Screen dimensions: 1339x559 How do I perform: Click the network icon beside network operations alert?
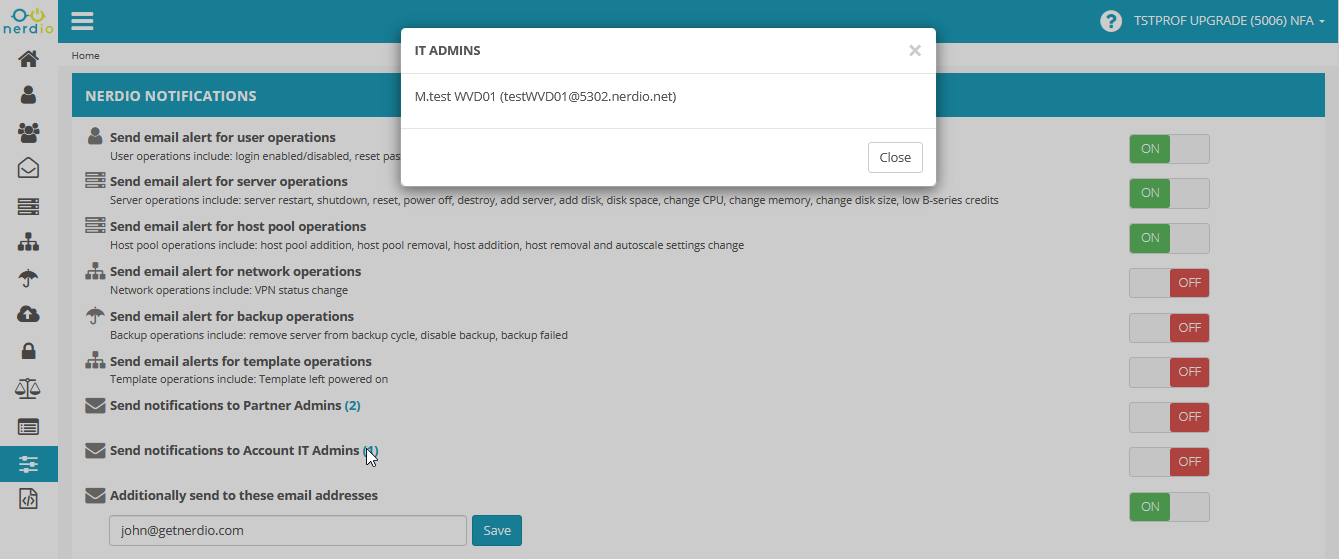pos(95,270)
